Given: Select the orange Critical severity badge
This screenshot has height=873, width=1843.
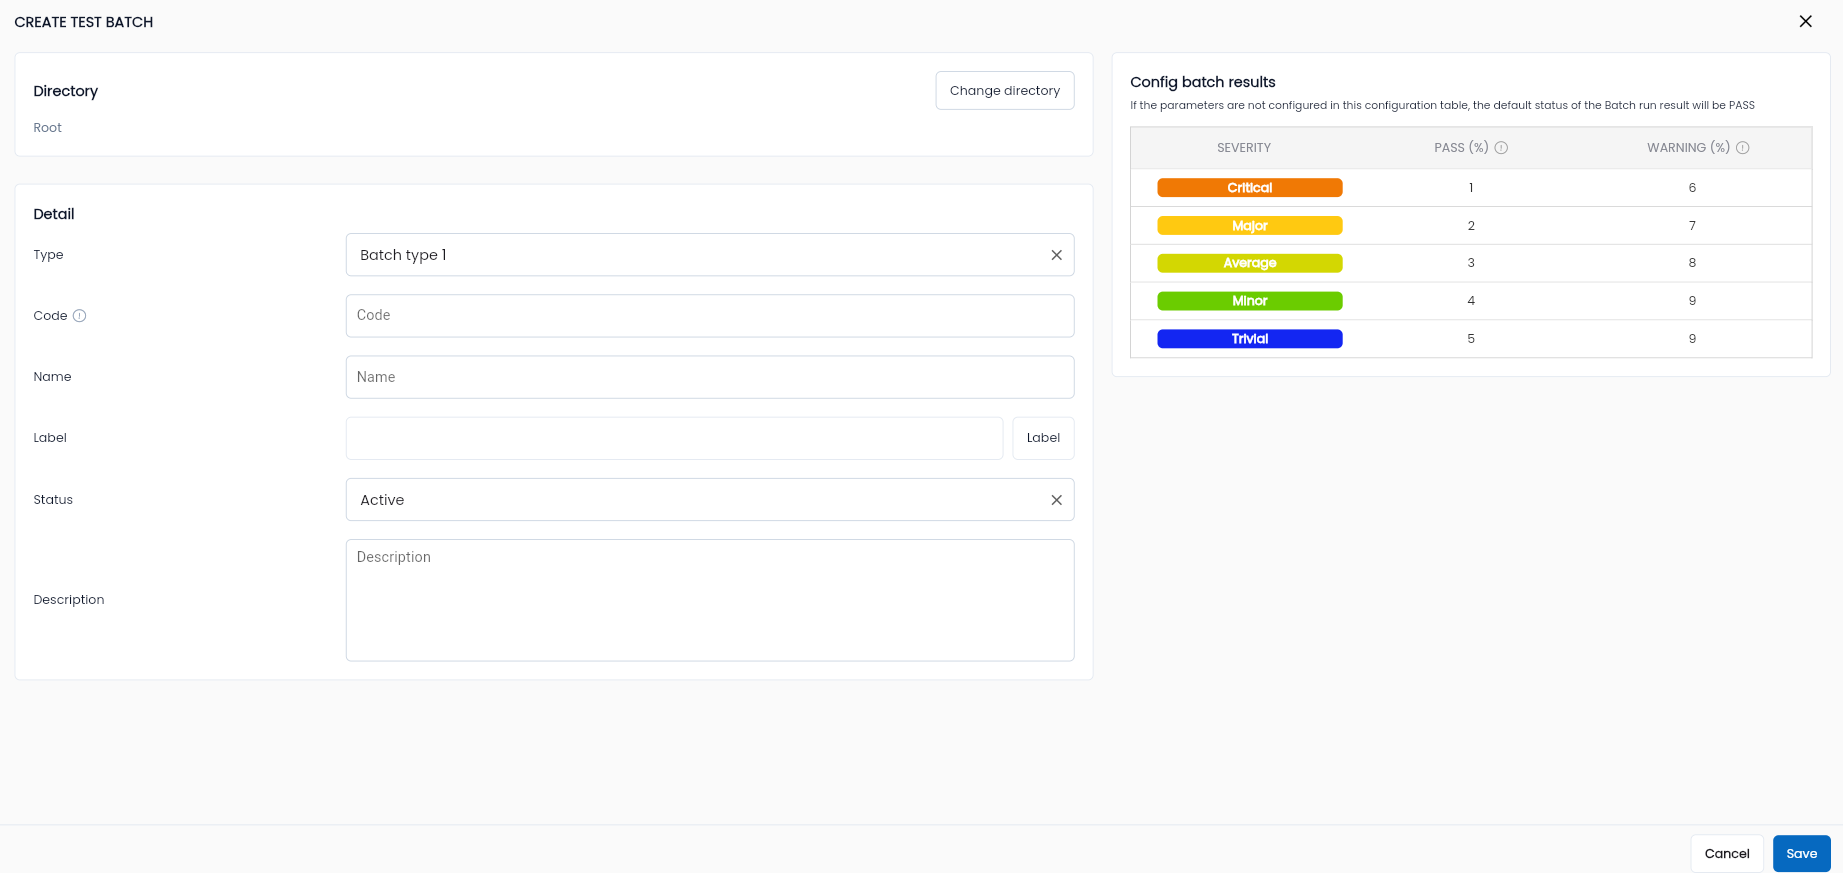Looking at the screenshot, I should (x=1250, y=188).
